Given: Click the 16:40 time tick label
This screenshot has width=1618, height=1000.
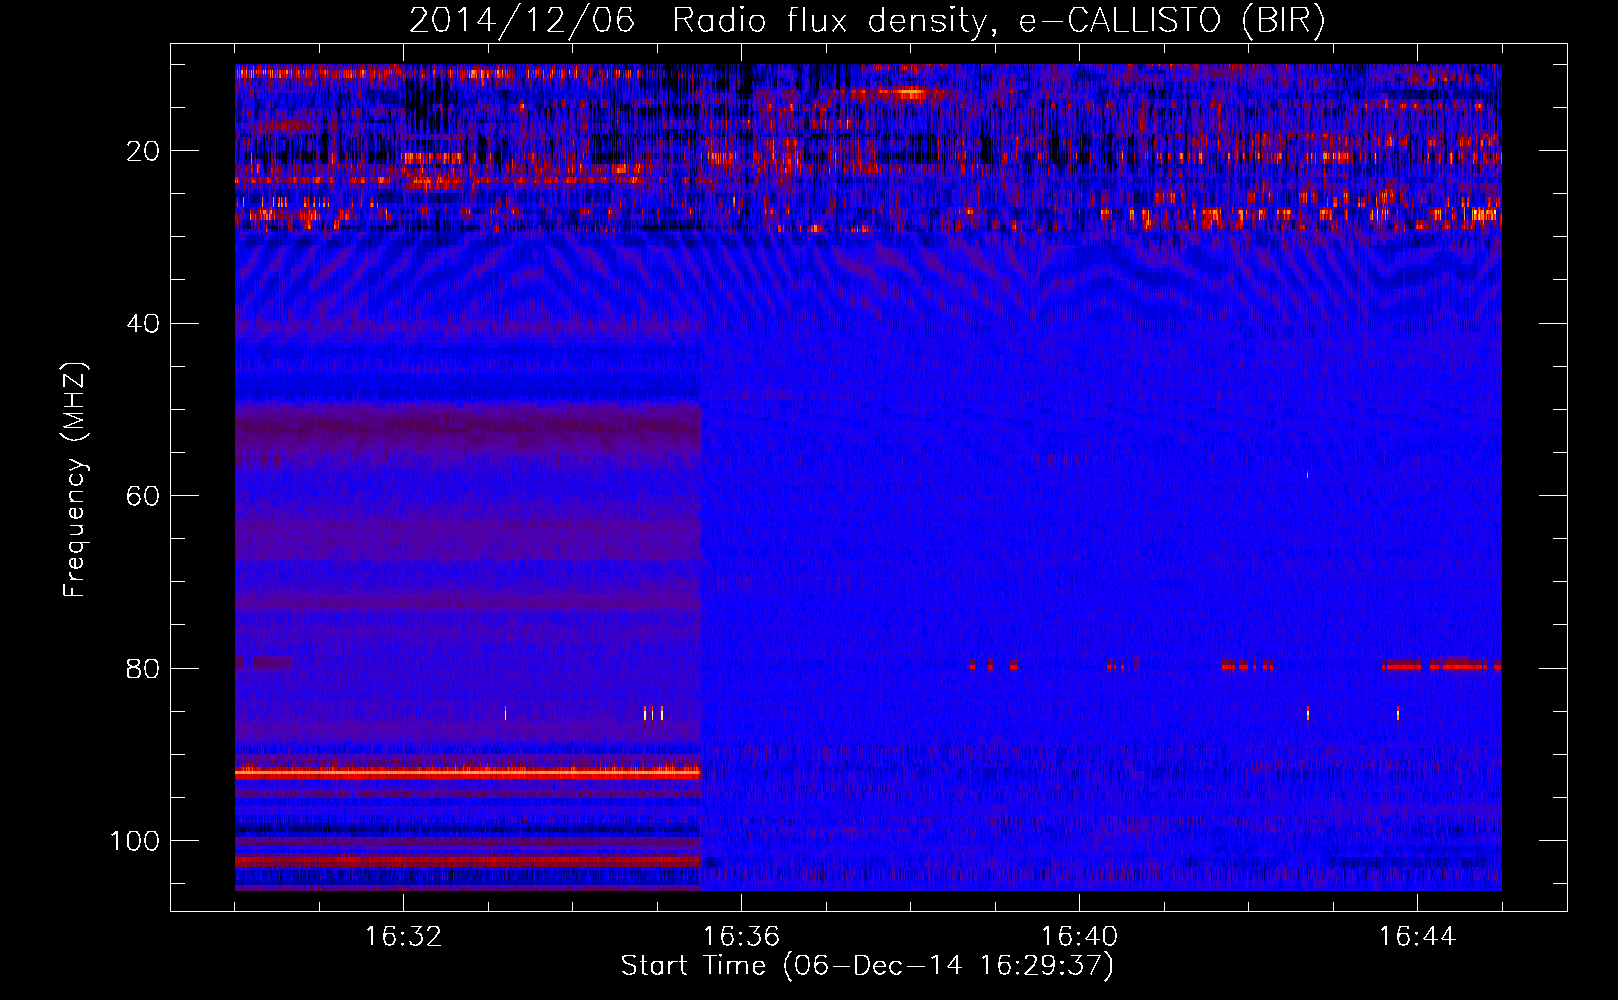Looking at the screenshot, I should click(1079, 937).
